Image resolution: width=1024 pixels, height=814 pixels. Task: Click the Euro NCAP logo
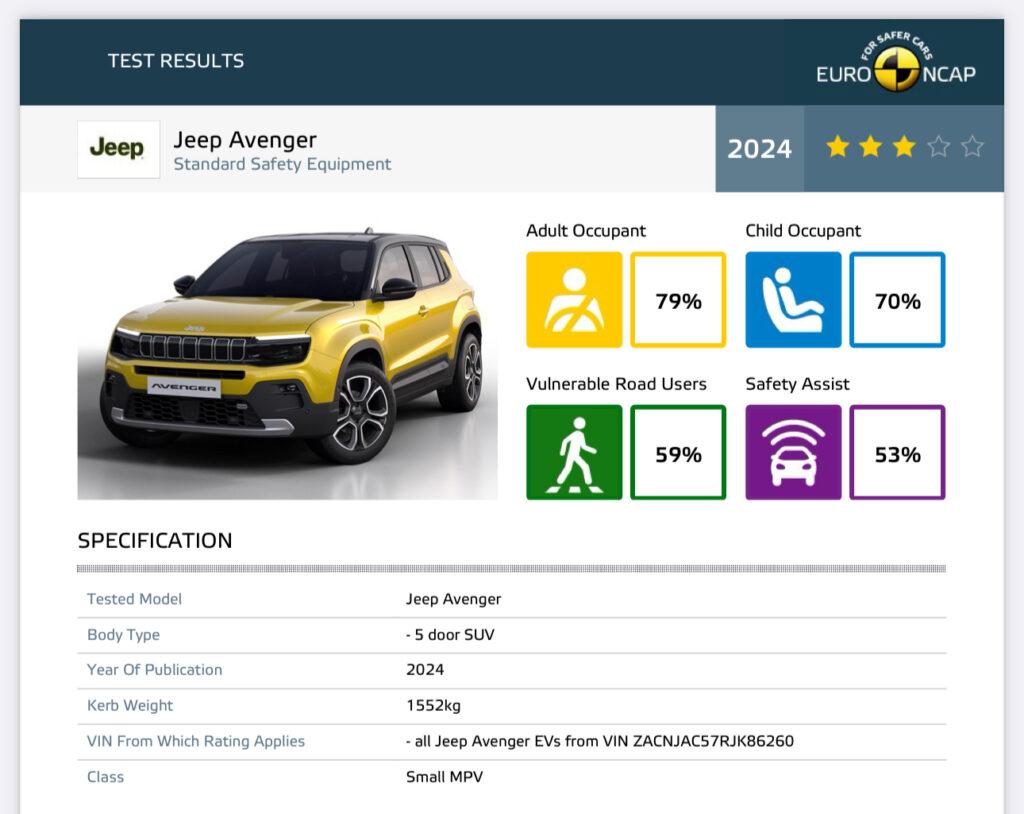coord(895,65)
